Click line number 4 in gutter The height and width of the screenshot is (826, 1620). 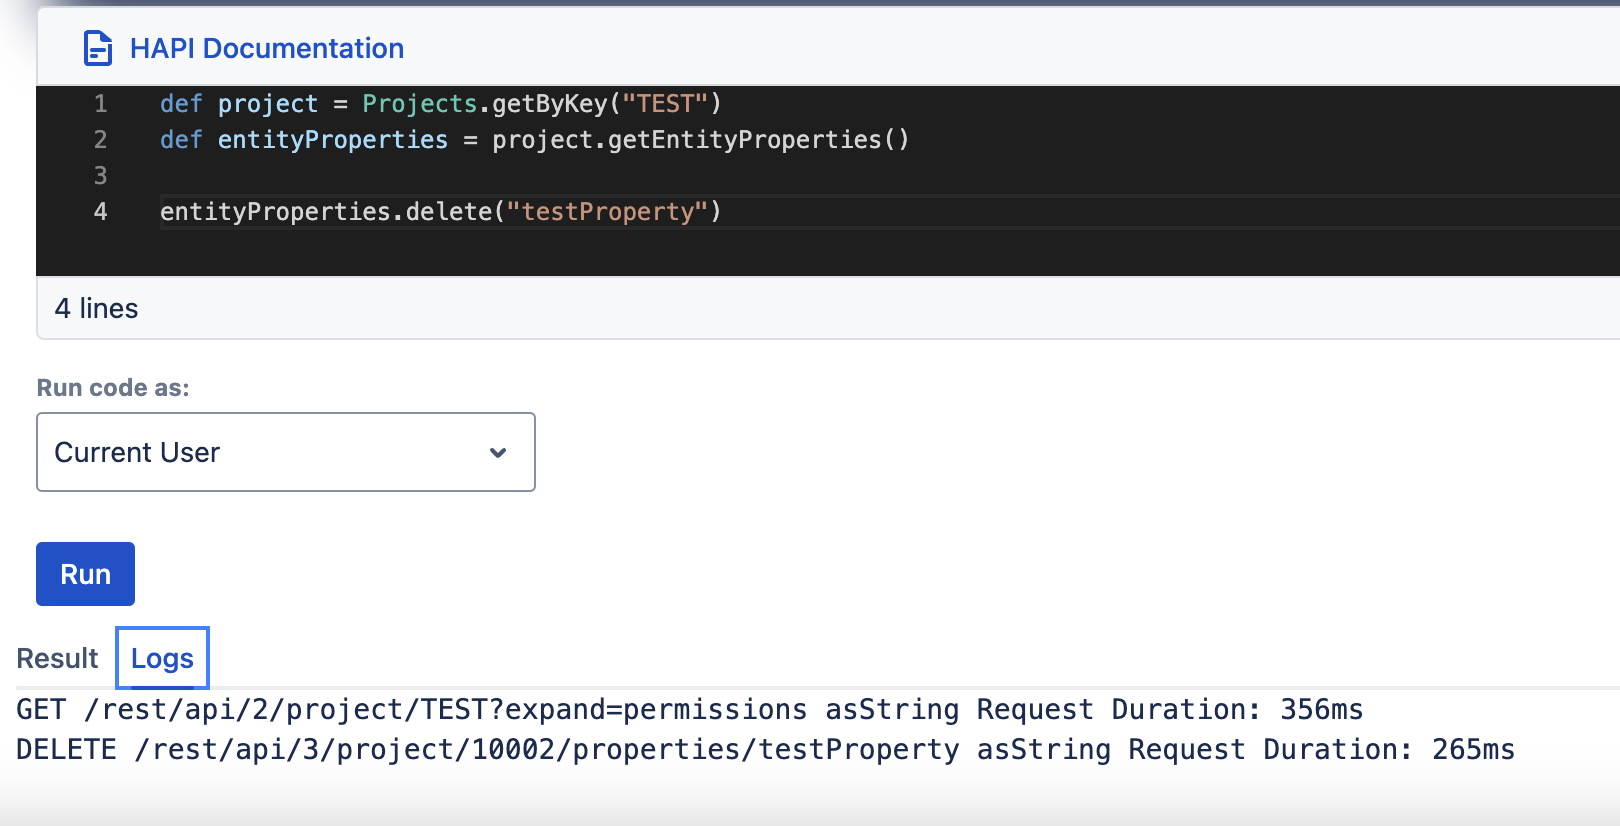coord(100,212)
